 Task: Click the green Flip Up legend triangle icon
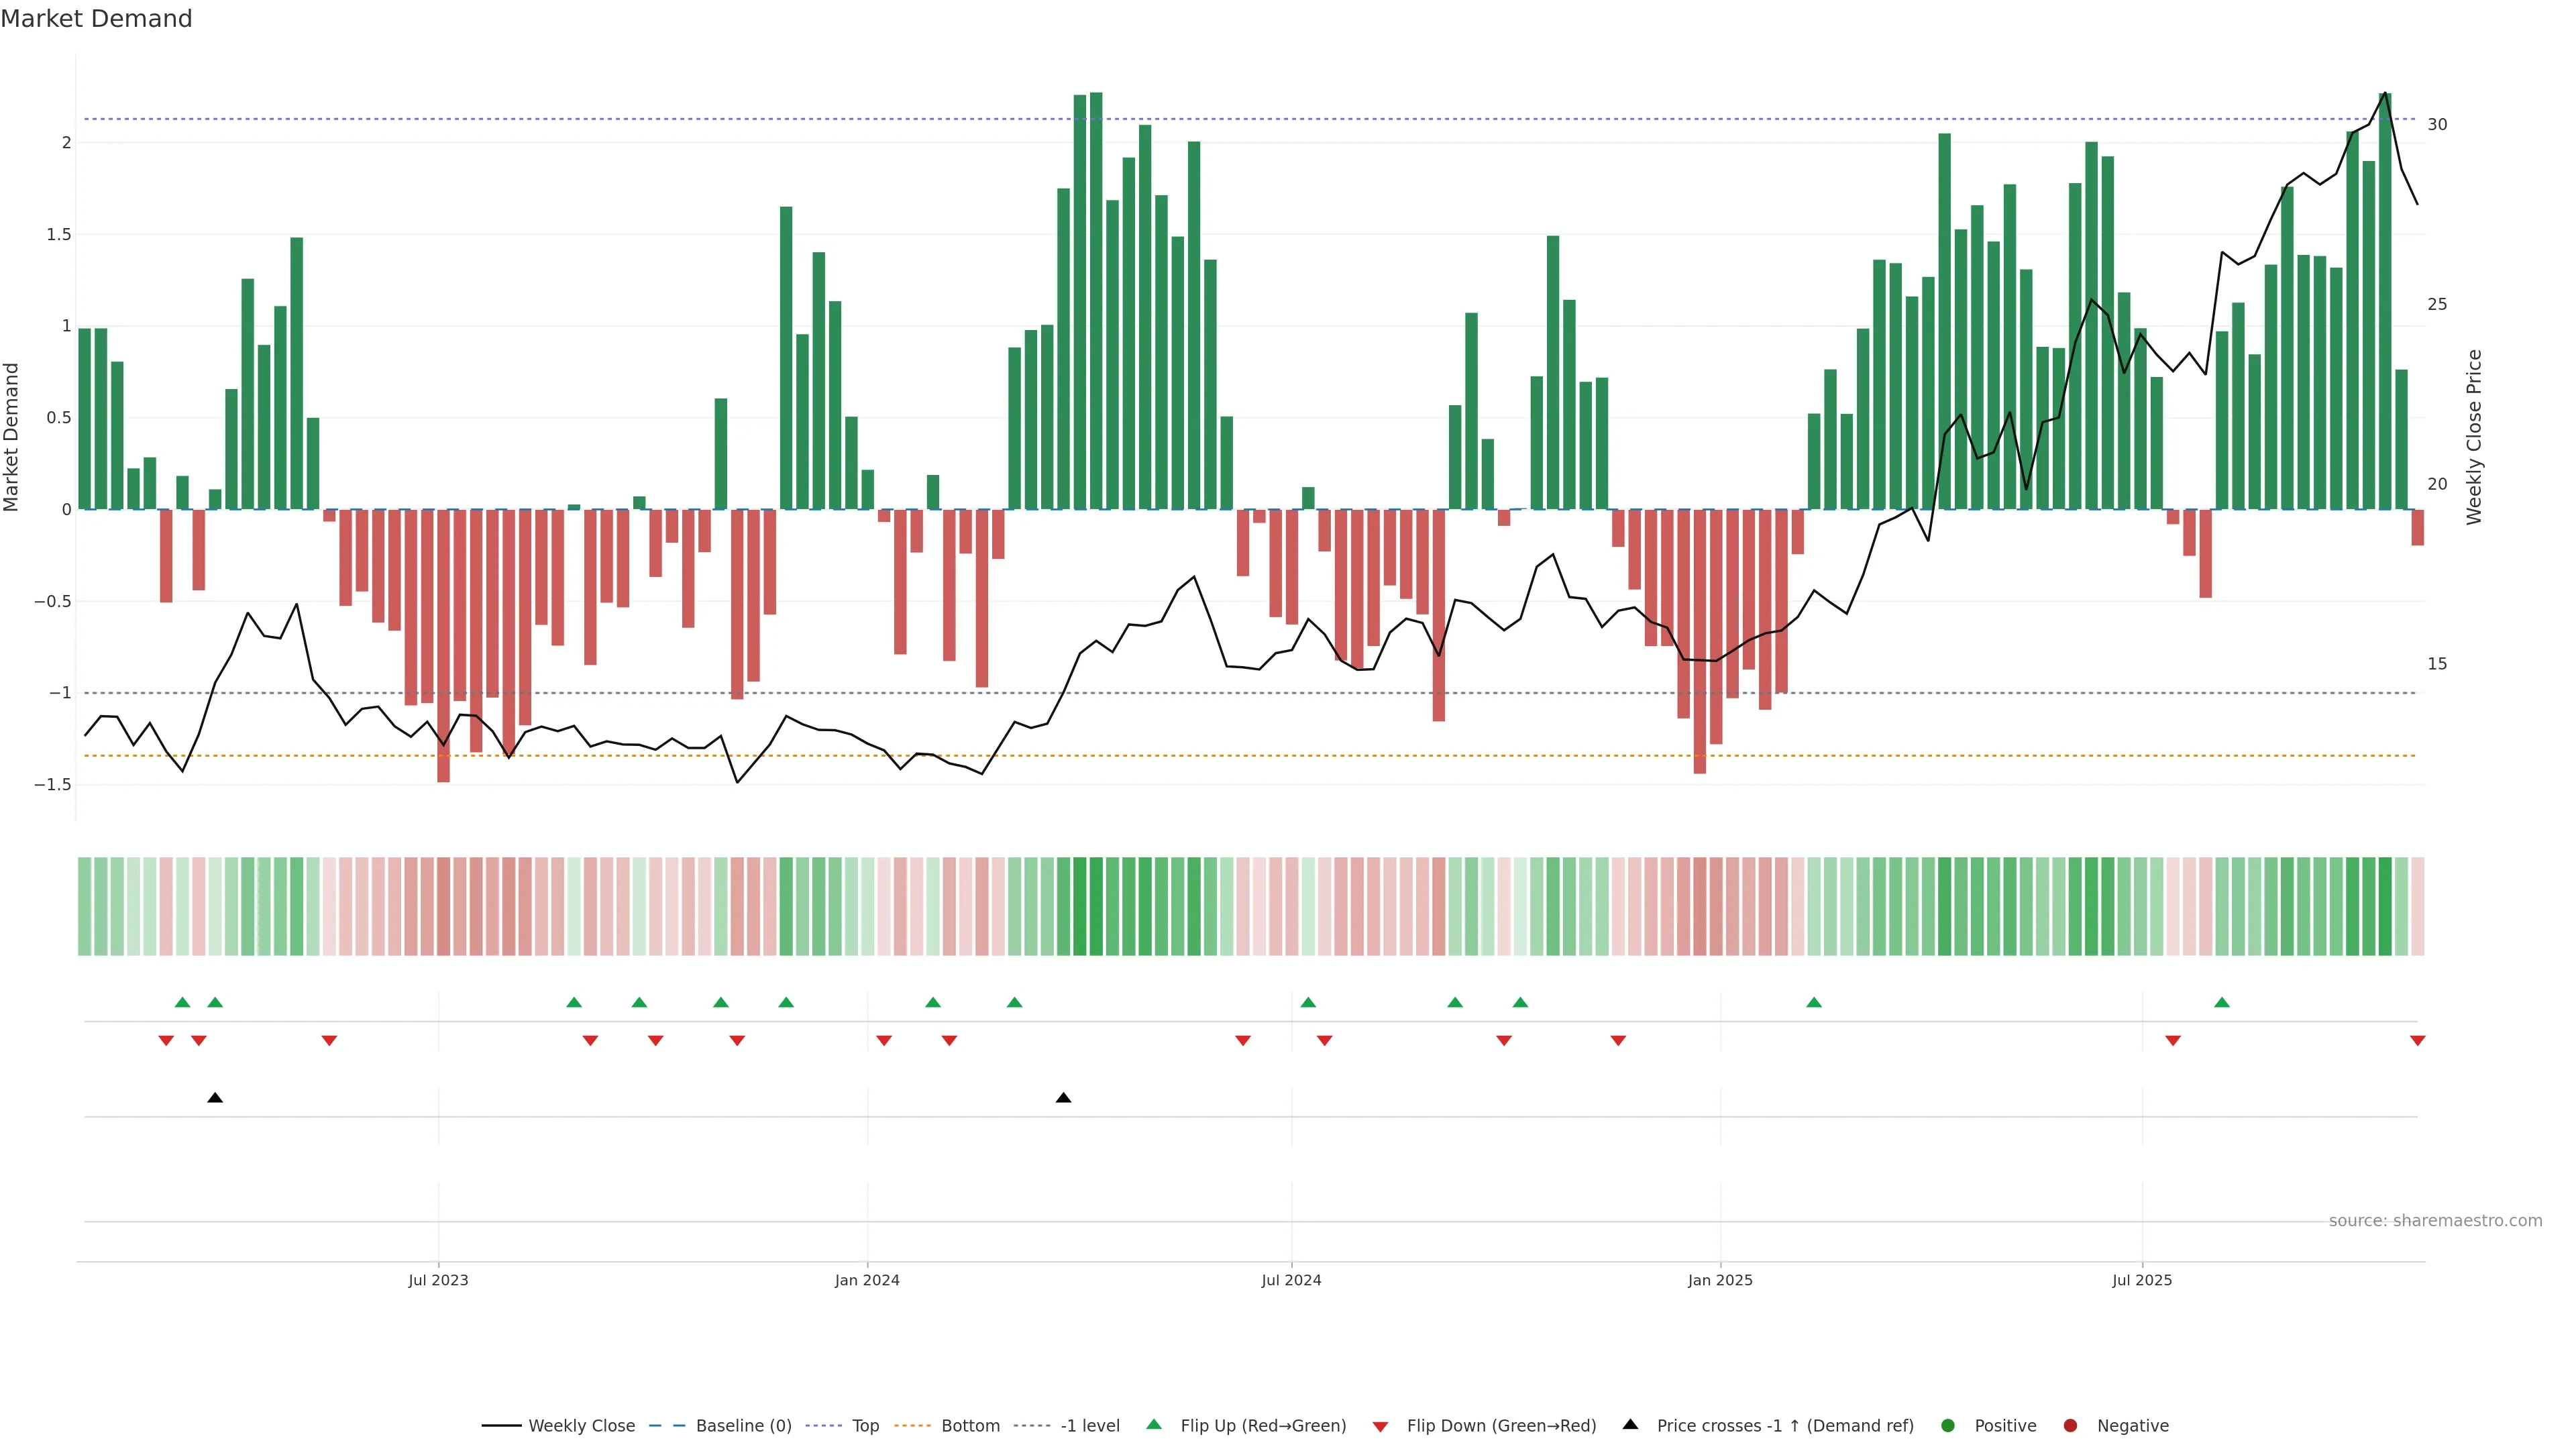(x=1154, y=1424)
